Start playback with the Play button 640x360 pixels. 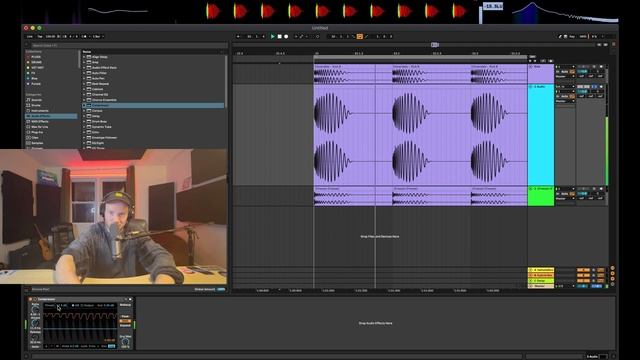273,36
